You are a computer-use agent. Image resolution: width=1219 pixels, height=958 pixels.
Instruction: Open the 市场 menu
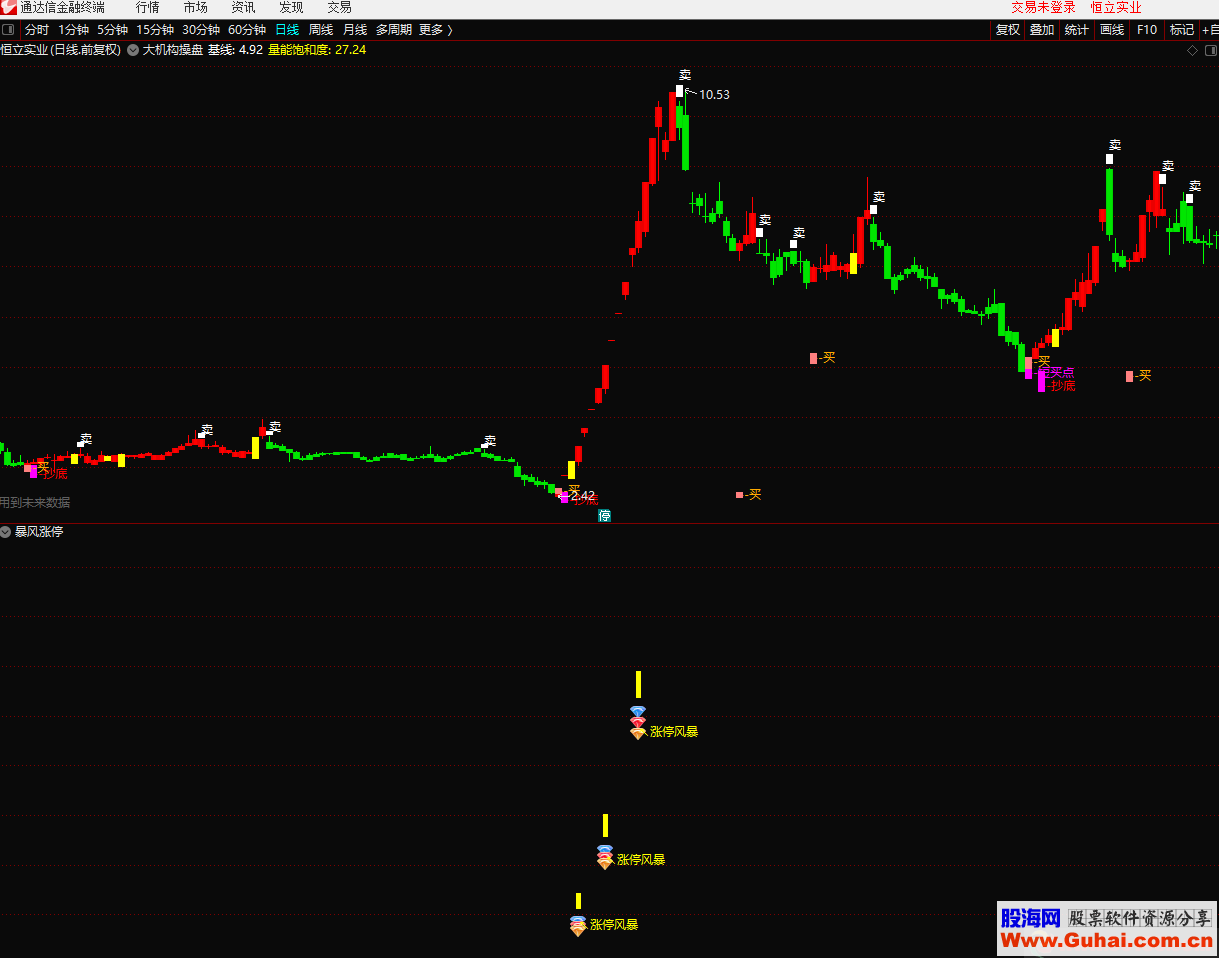[196, 8]
